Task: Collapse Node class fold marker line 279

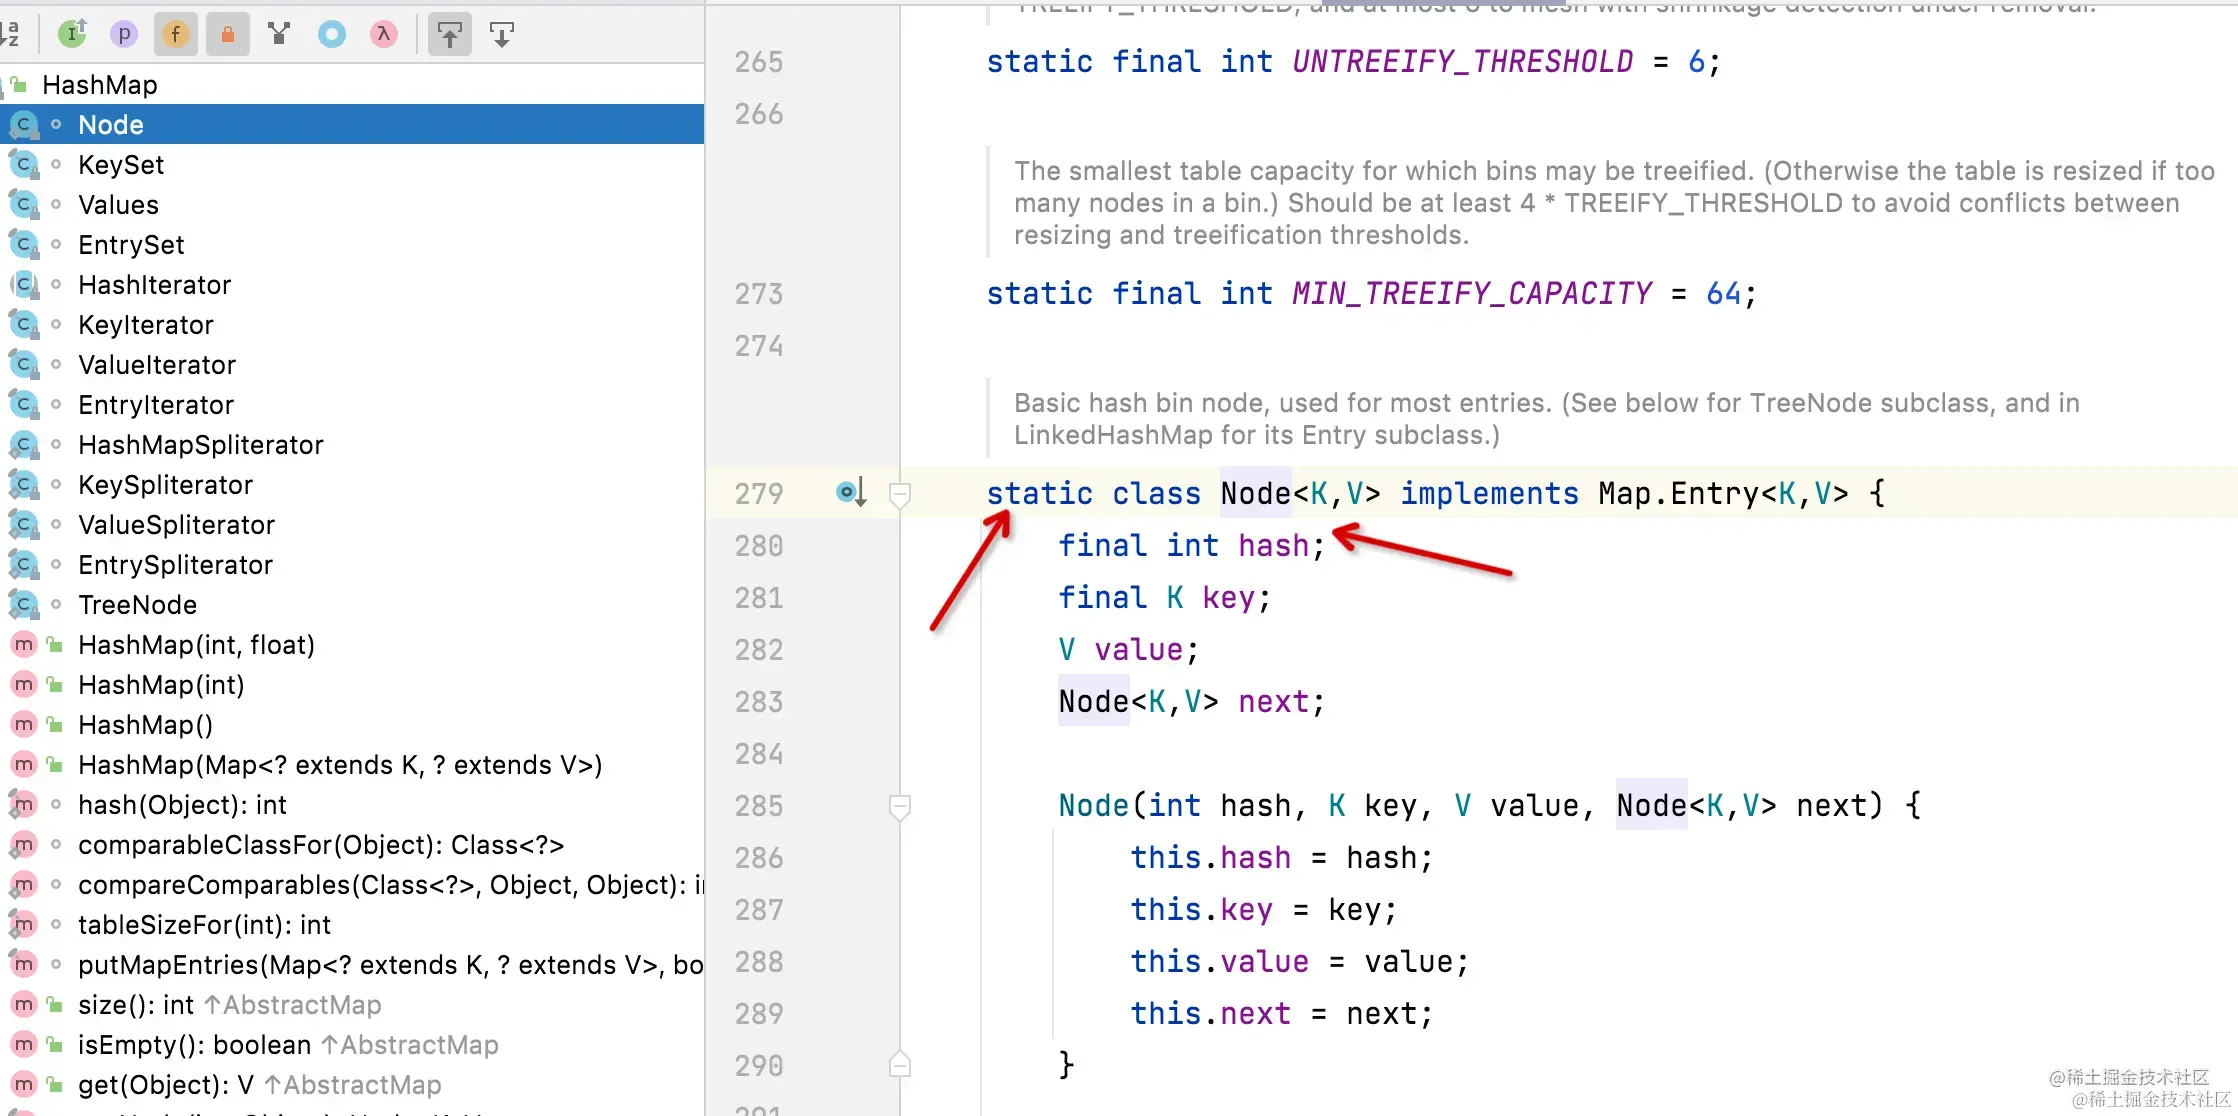Action: click(x=899, y=494)
